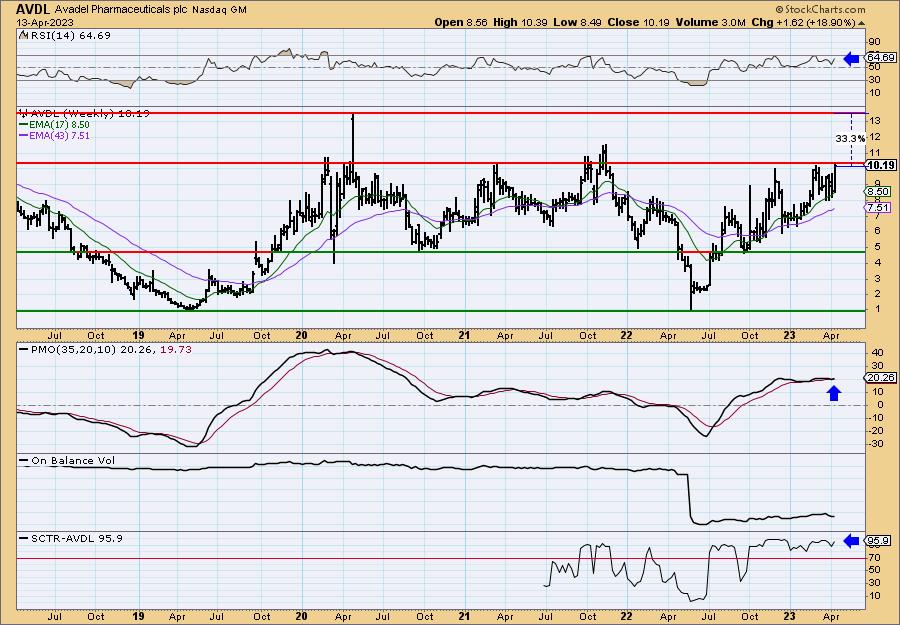The width and height of the screenshot is (900, 625).
Task: Click the 70 level on SCTR axis
Action: pyautogui.click(x=875, y=557)
